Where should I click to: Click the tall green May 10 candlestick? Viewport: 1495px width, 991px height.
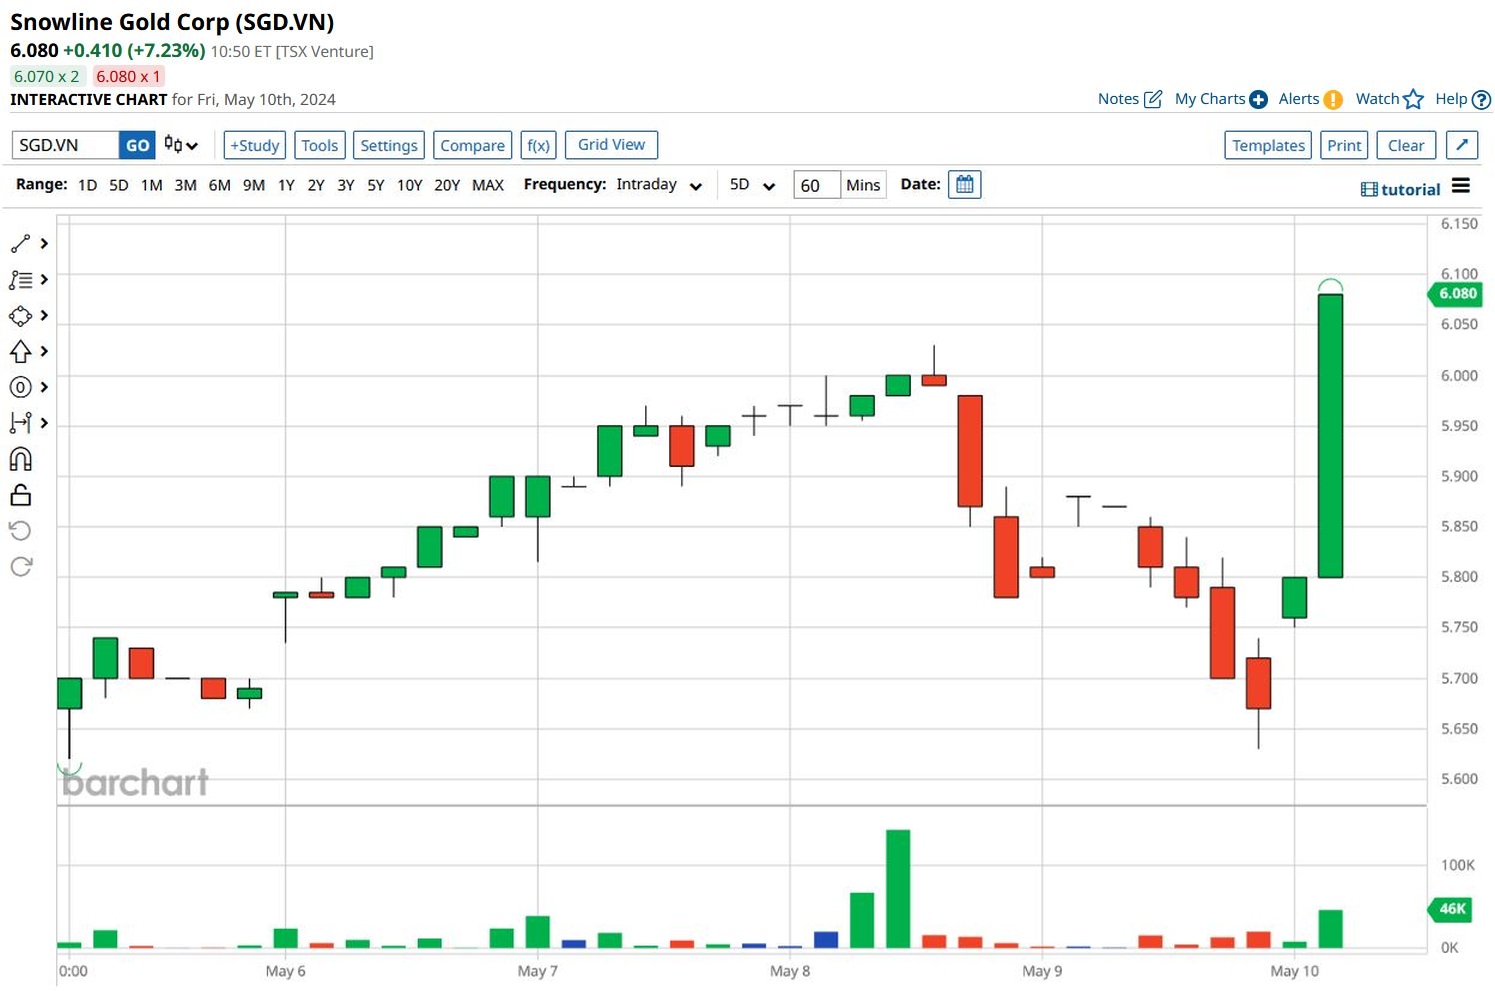(x=1330, y=436)
